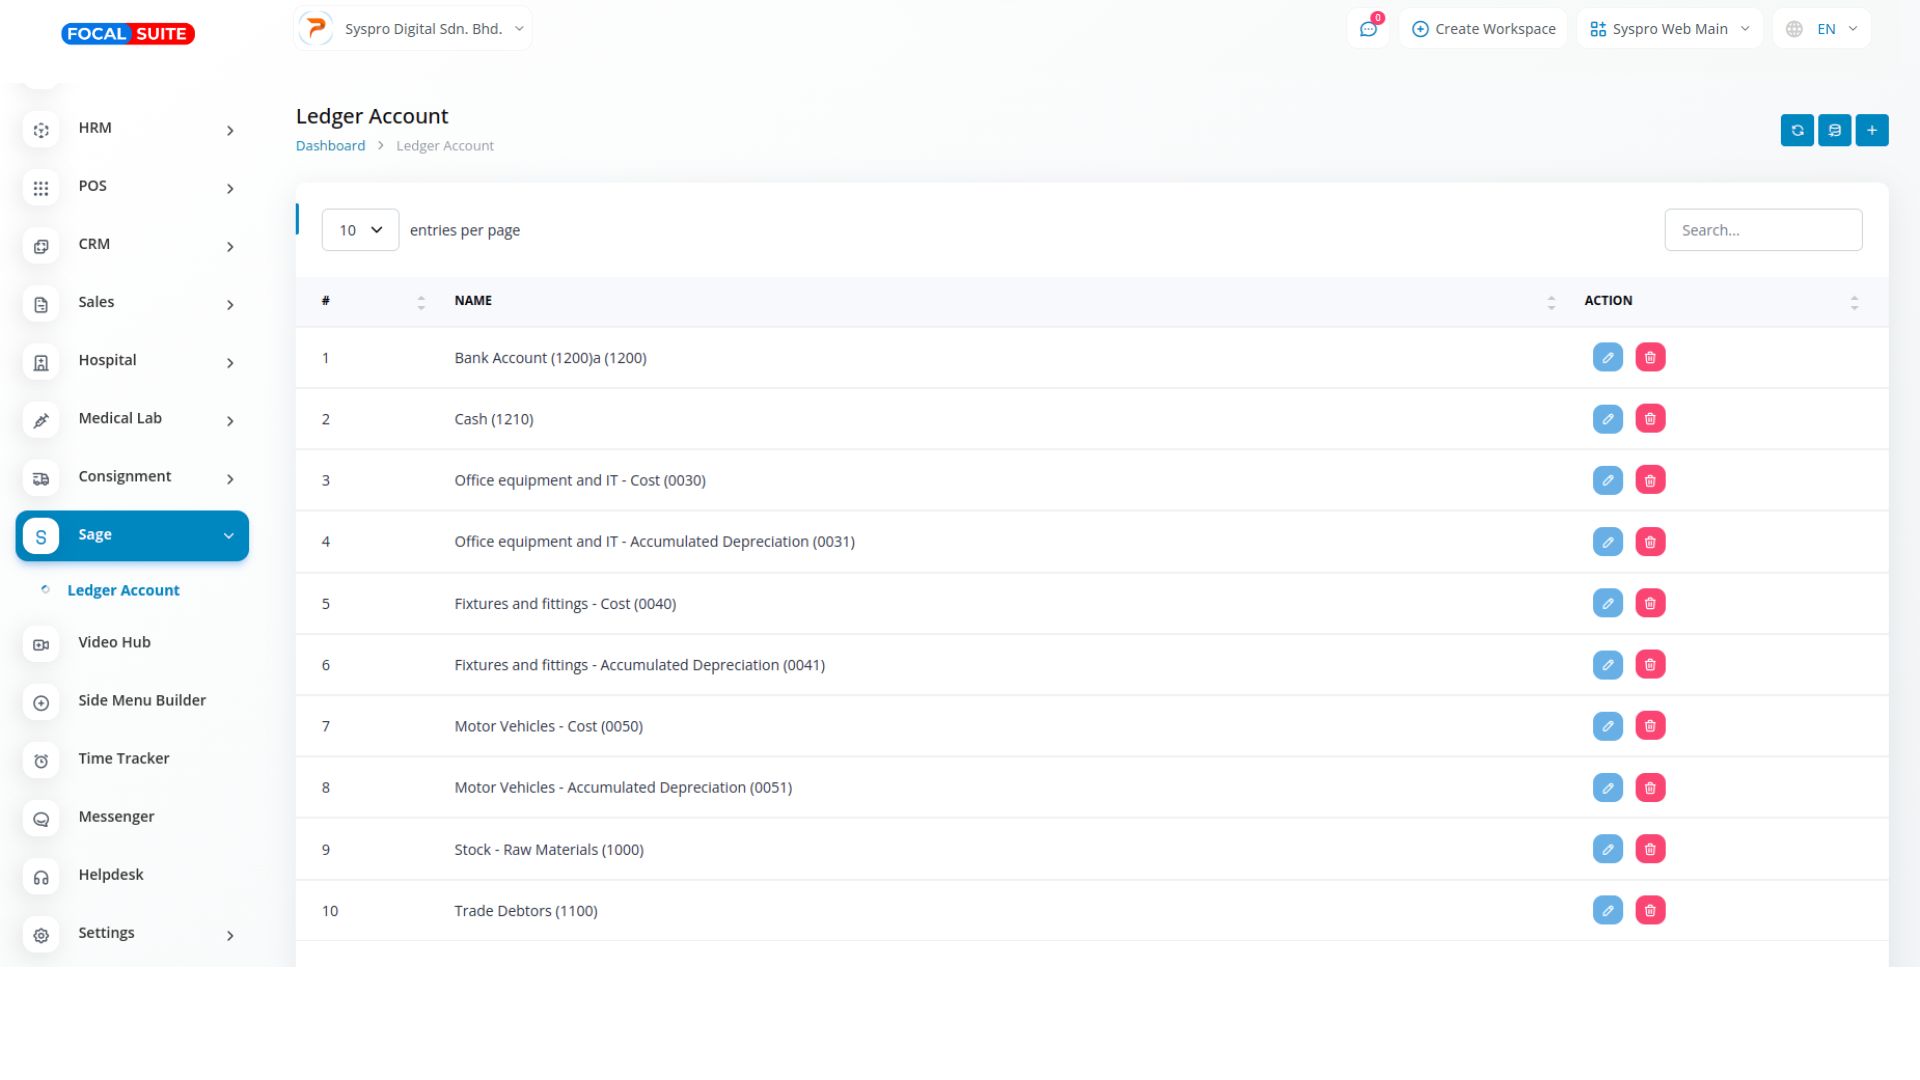Delete the Trade Debtors (1100) account
The width and height of the screenshot is (1920, 1080).
point(1650,911)
